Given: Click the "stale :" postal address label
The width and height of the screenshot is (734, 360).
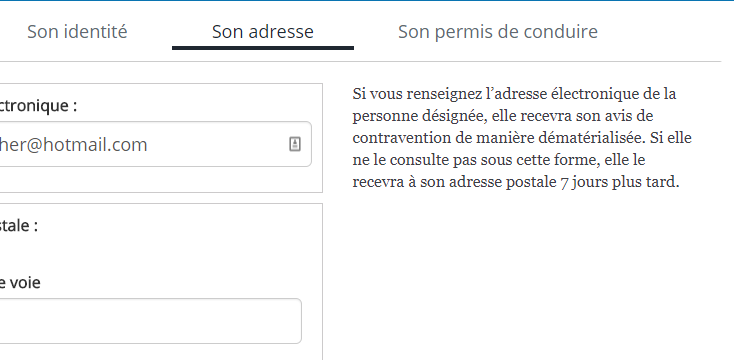Looking at the screenshot, I should tap(19, 226).
